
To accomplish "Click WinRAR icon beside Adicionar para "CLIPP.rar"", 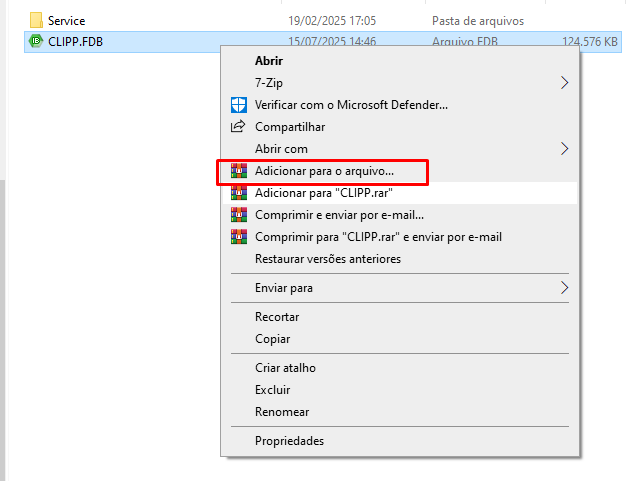I will [238, 193].
